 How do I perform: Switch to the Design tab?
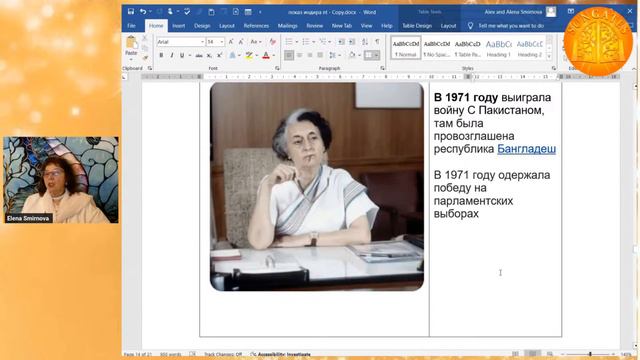coord(202,26)
